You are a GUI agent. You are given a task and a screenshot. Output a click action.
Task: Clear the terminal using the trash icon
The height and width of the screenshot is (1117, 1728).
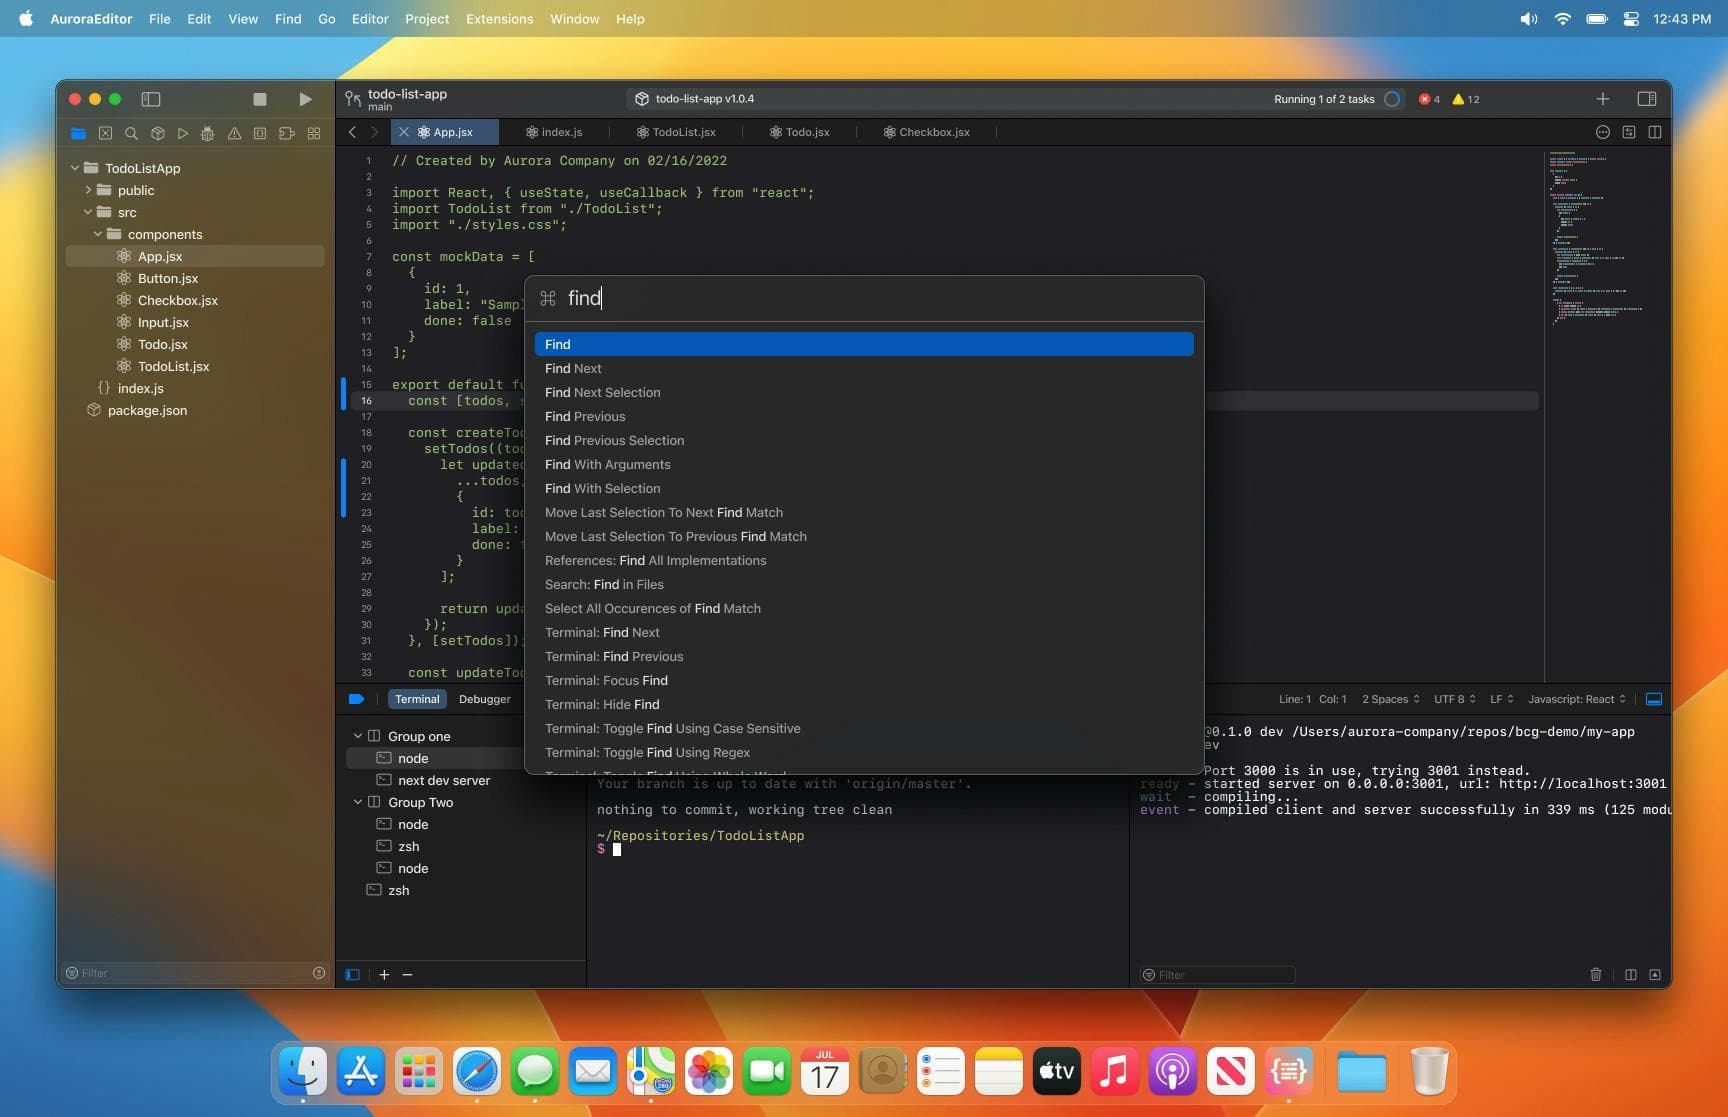pos(1597,974)
